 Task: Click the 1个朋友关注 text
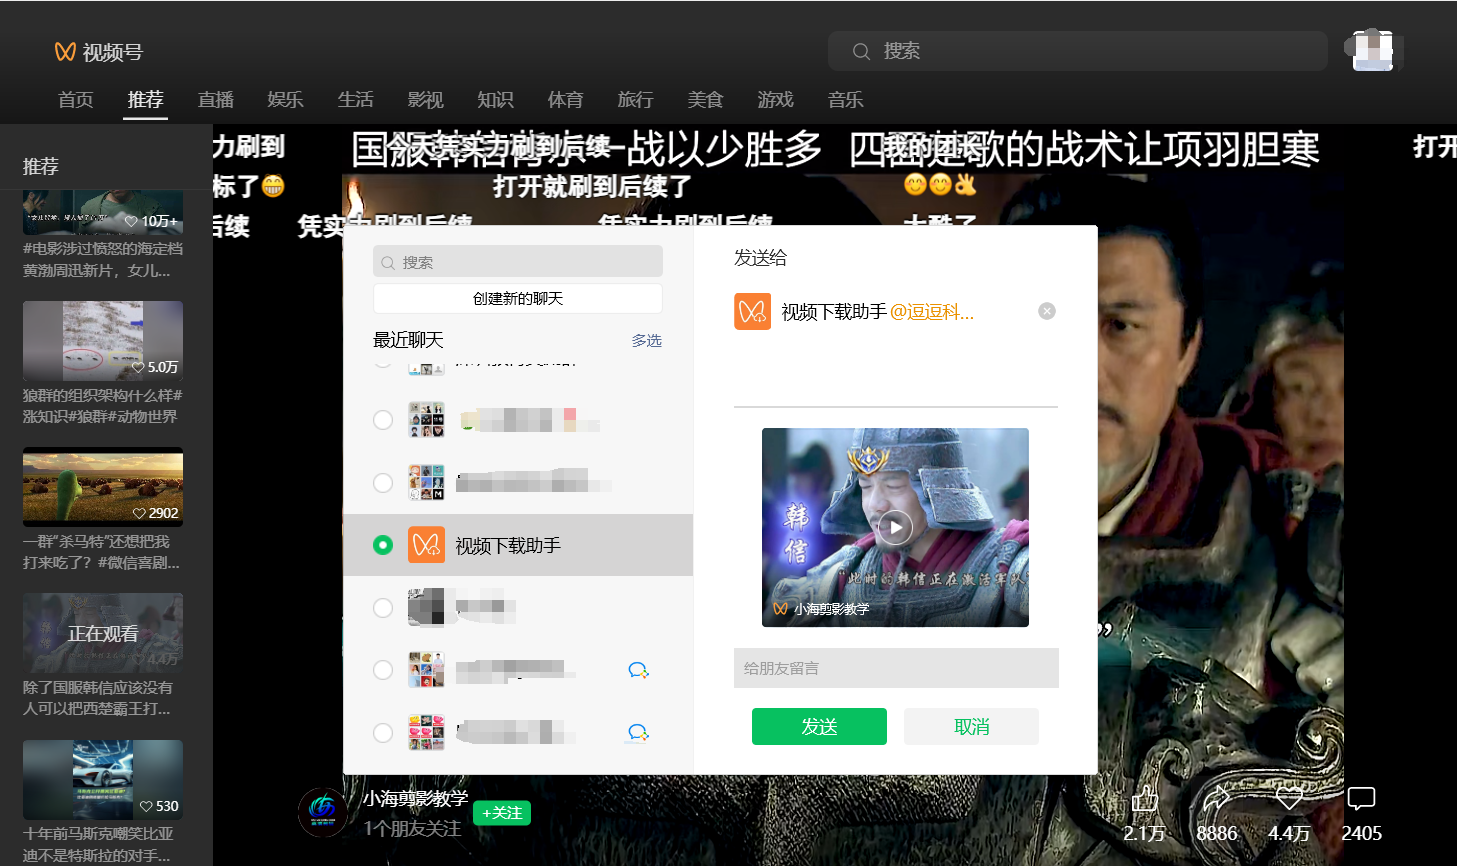[412, 829]
